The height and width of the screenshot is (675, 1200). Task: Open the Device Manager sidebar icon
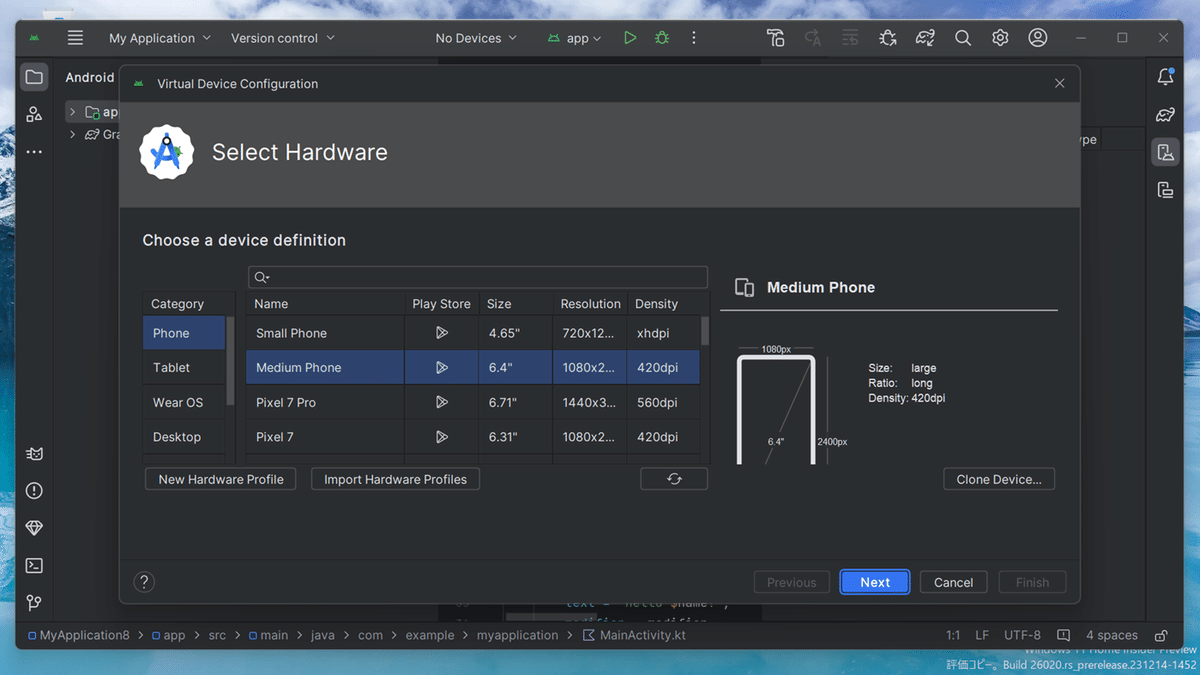(1165, 152)
